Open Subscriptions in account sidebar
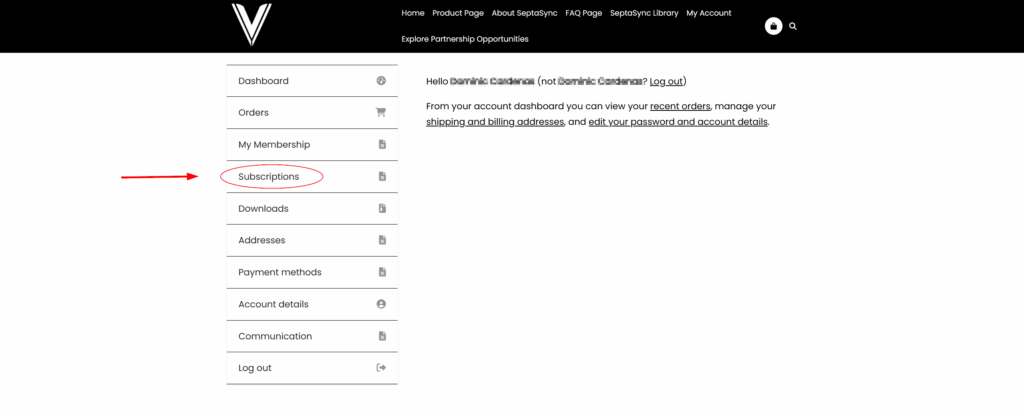 point(268,177)
